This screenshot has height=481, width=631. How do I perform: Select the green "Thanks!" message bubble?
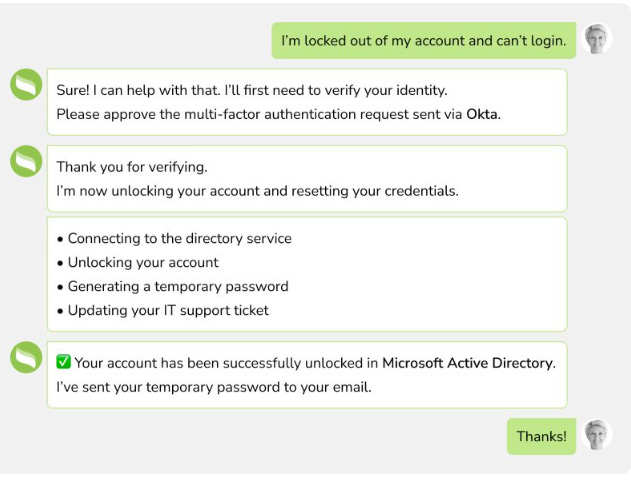point(541,437)
